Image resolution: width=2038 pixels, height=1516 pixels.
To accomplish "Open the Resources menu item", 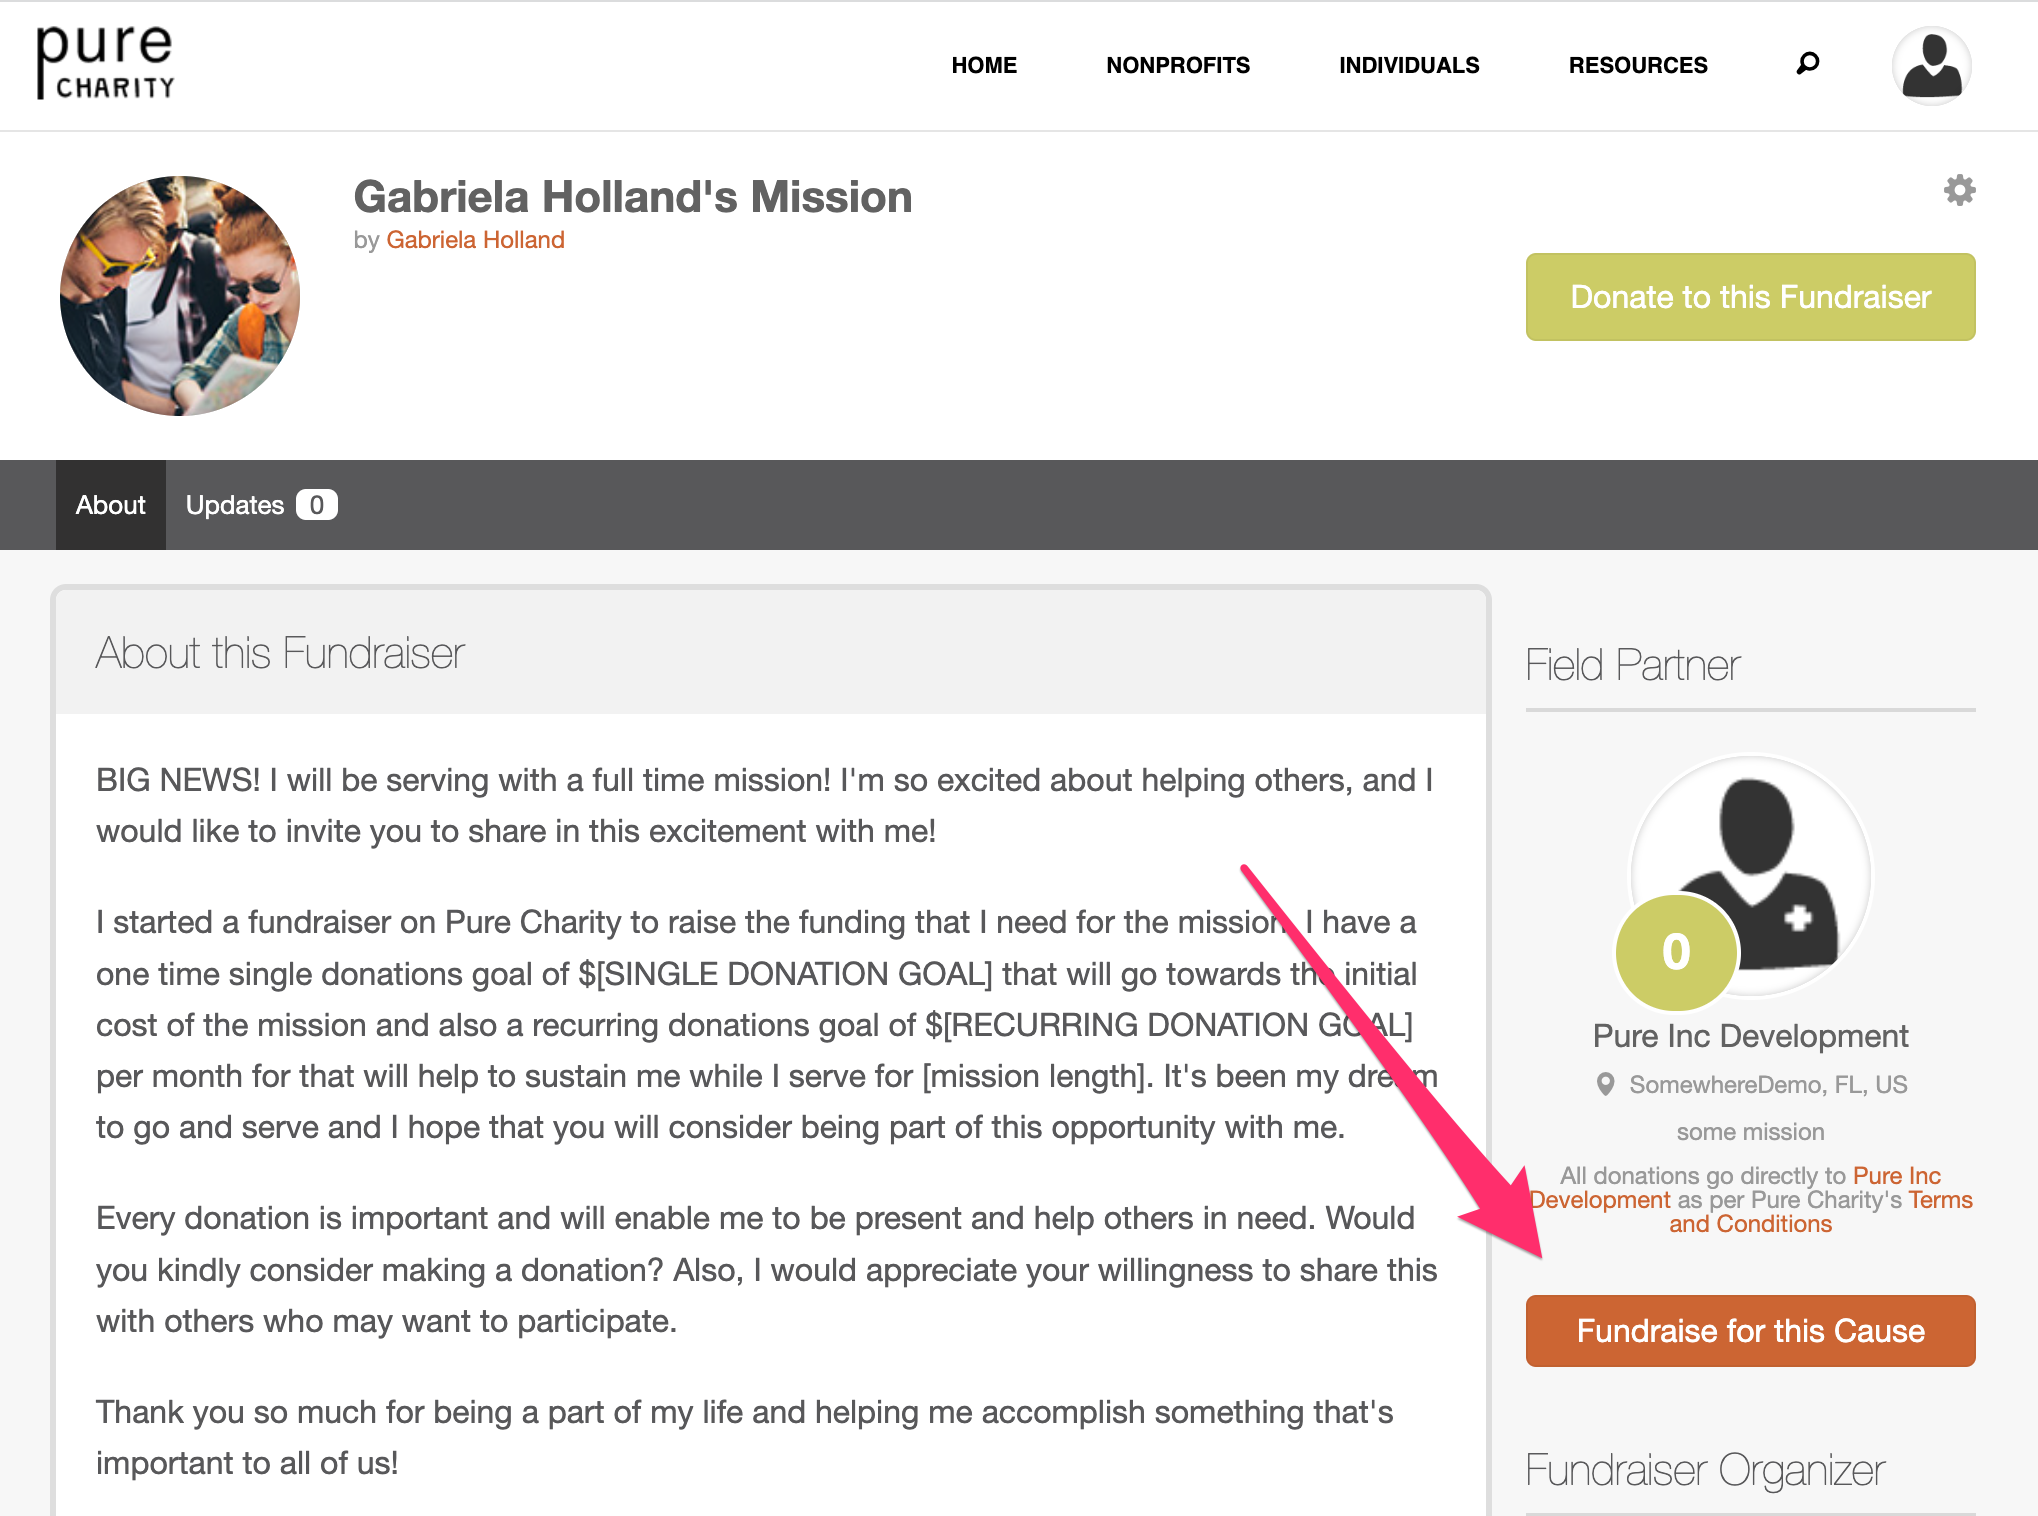I will [1638, 65].
